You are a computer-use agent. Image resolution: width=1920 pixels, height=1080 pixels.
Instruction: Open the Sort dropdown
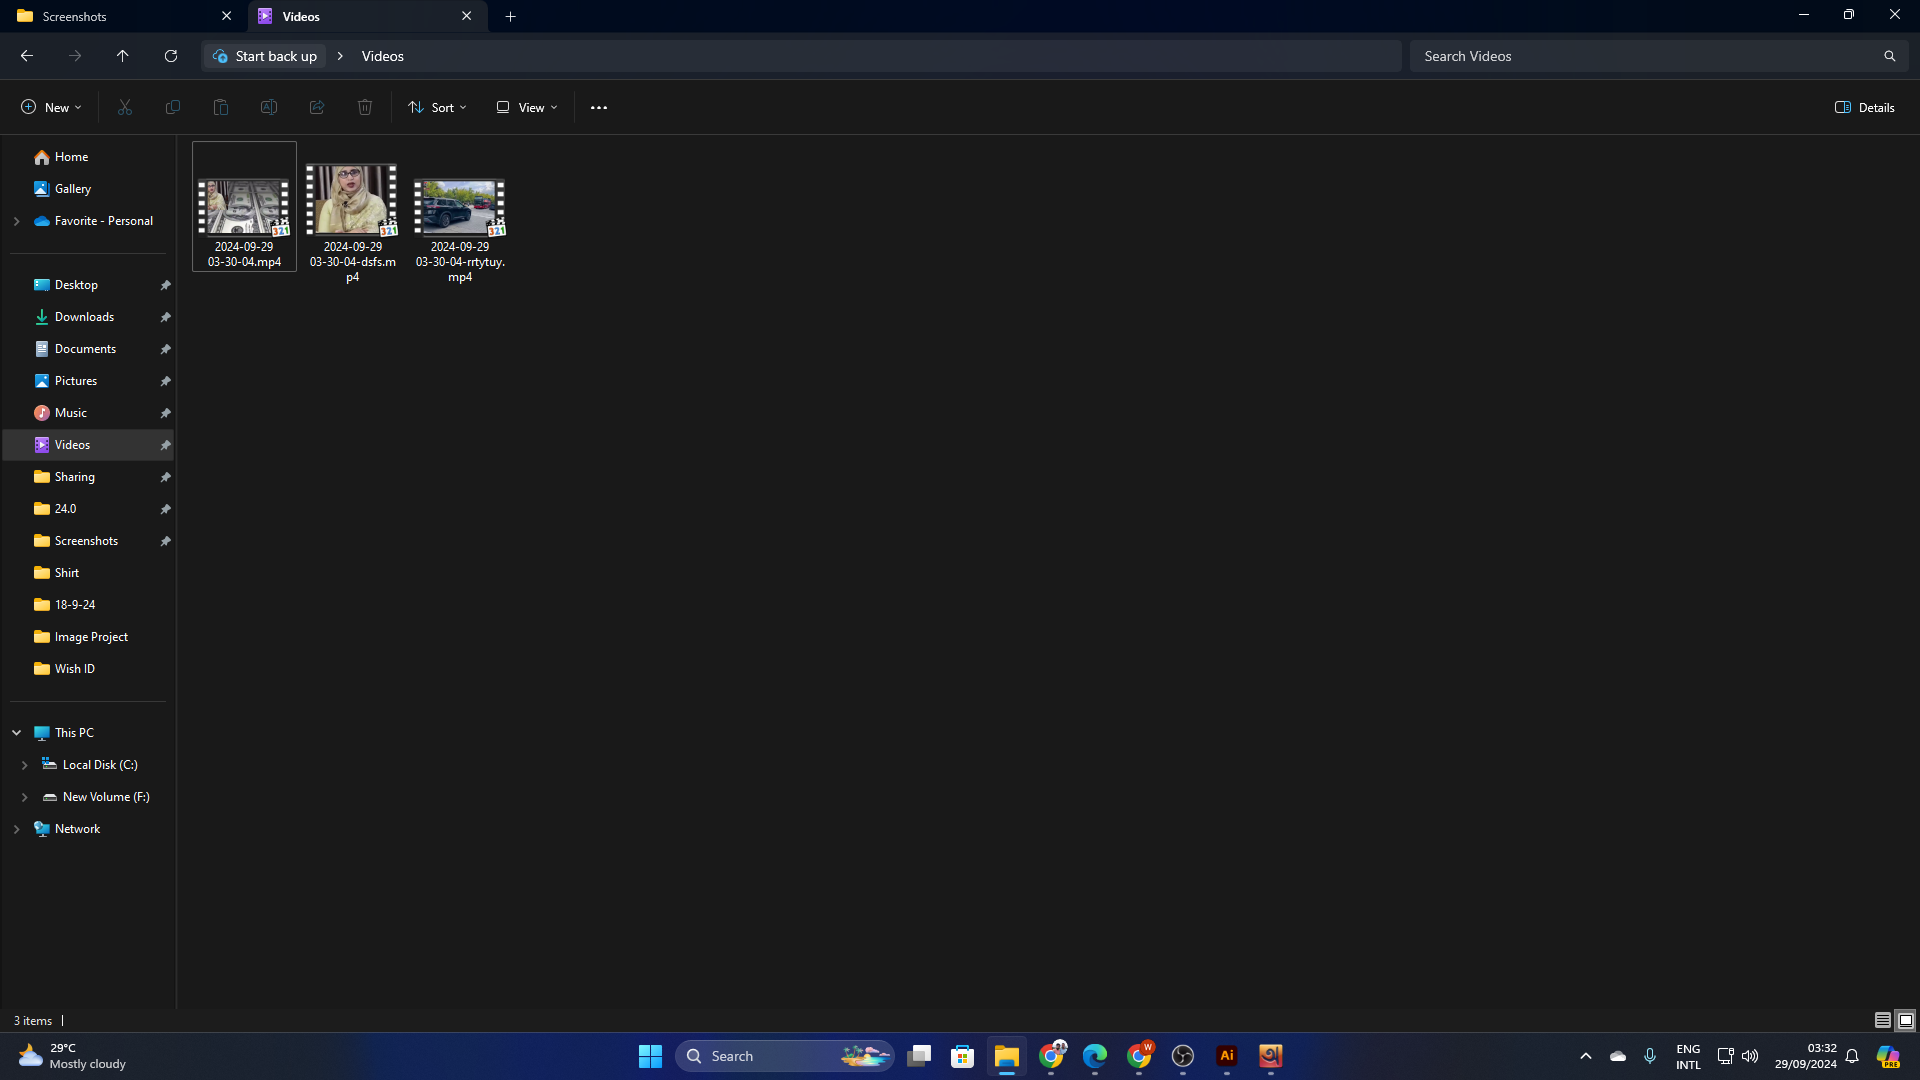pyautogui.click(x=437, y=107)
